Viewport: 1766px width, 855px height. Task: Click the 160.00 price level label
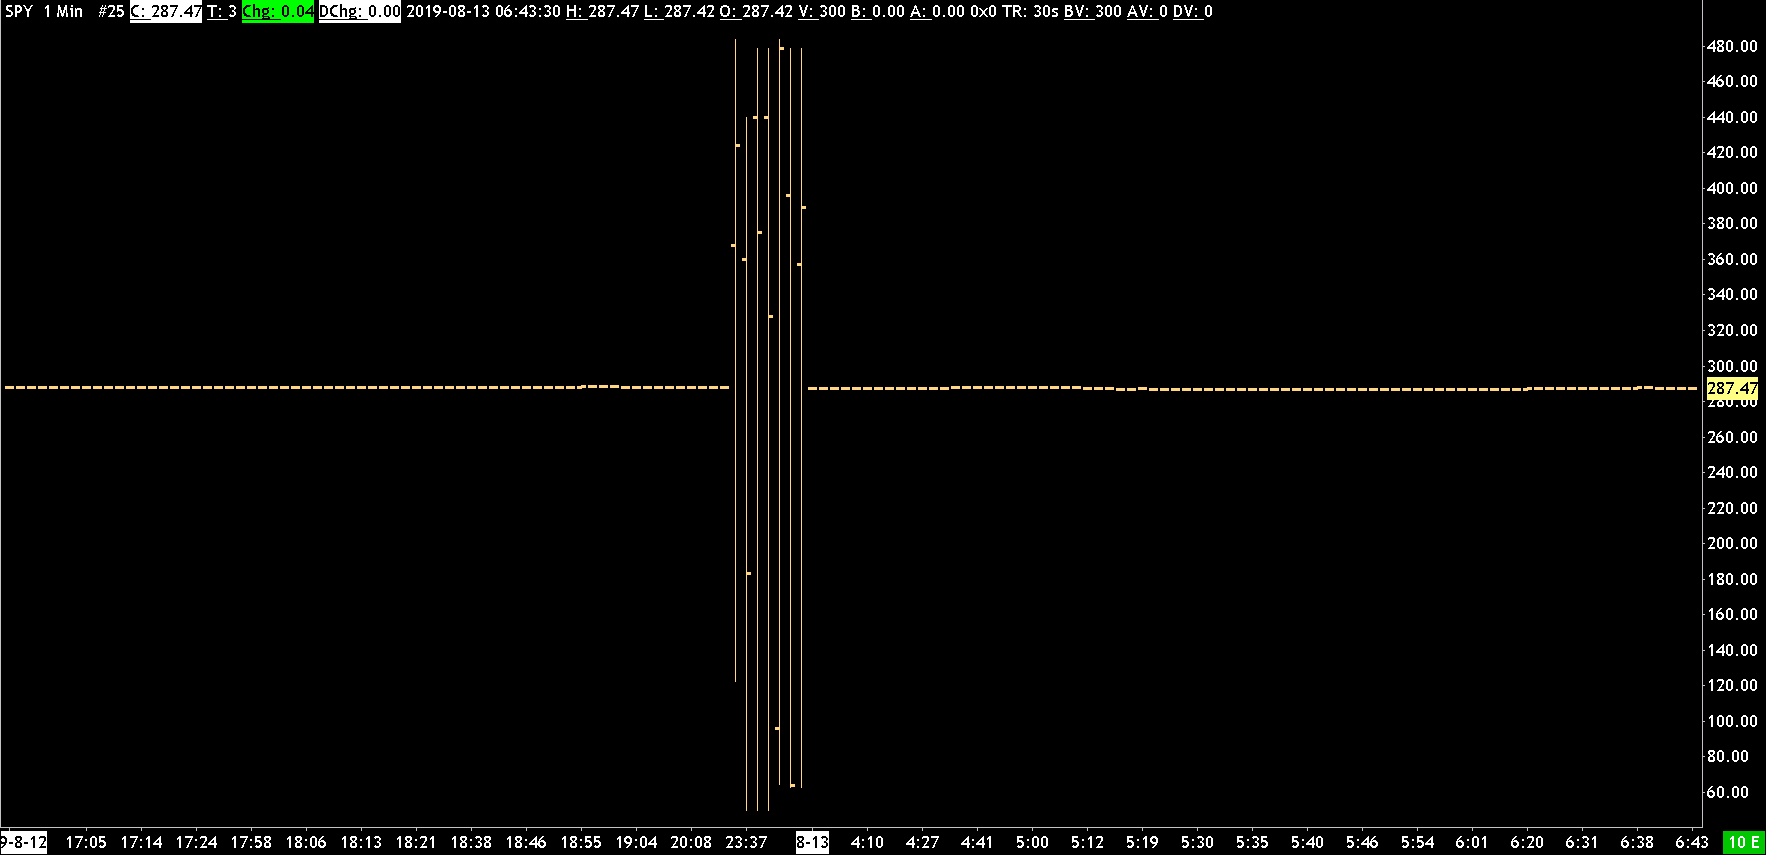[x=1732, y=614]
